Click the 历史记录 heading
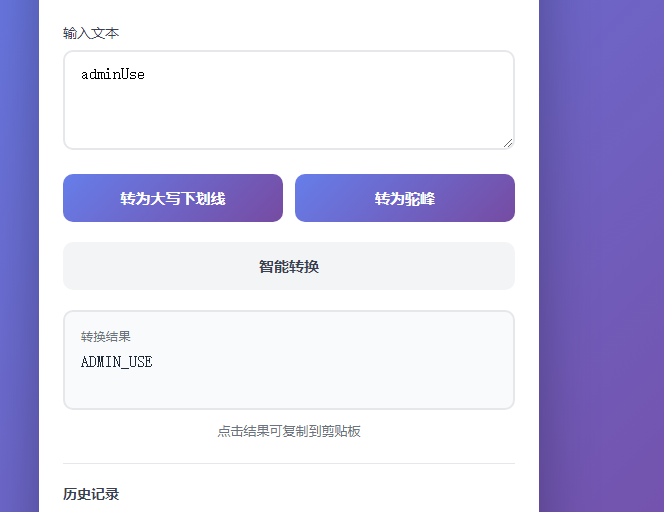 (91, 494)
